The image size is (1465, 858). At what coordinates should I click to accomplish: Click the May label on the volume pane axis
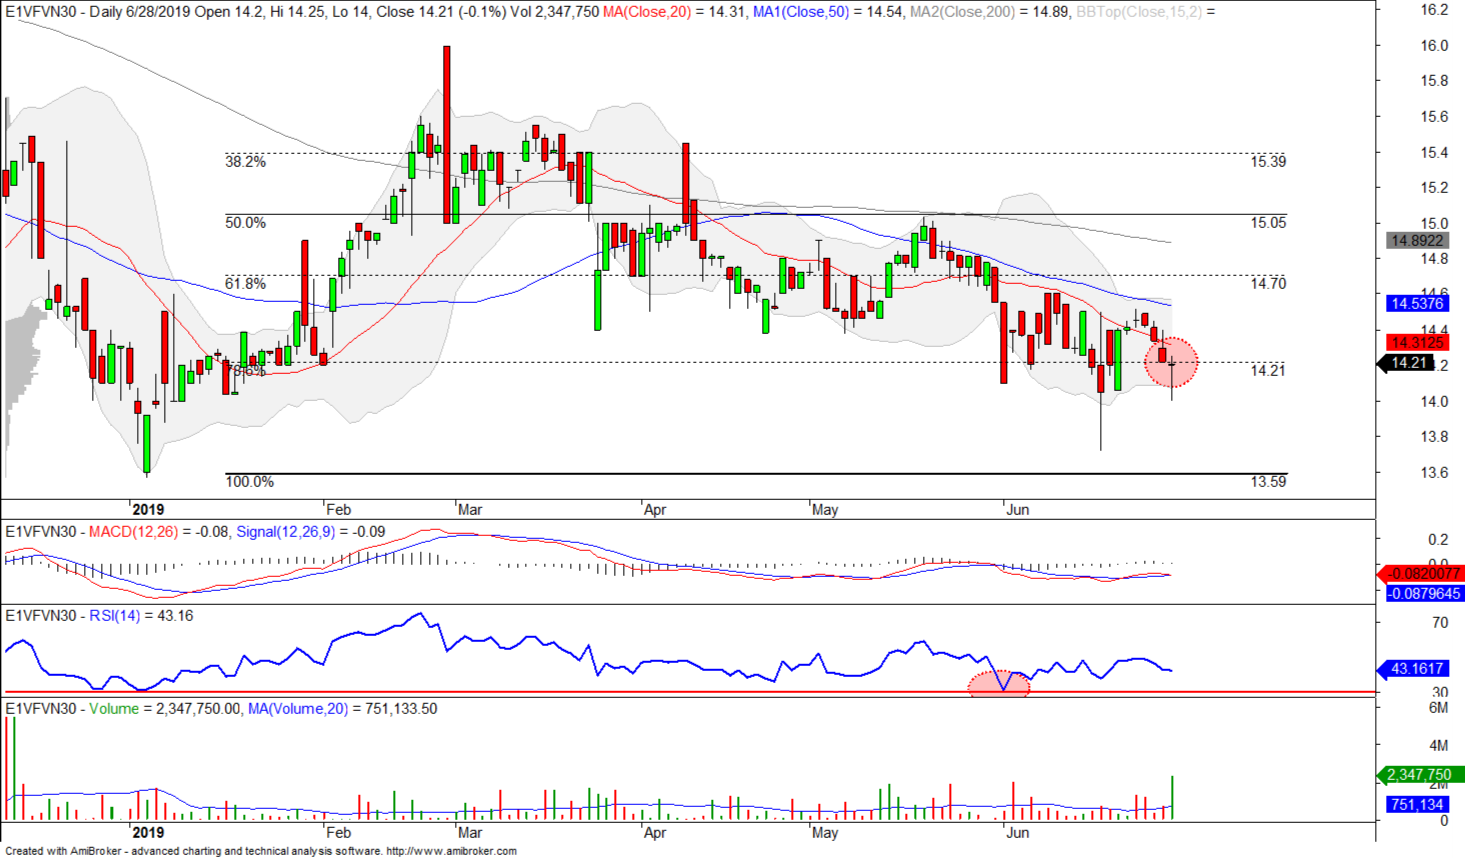(825, 832)
